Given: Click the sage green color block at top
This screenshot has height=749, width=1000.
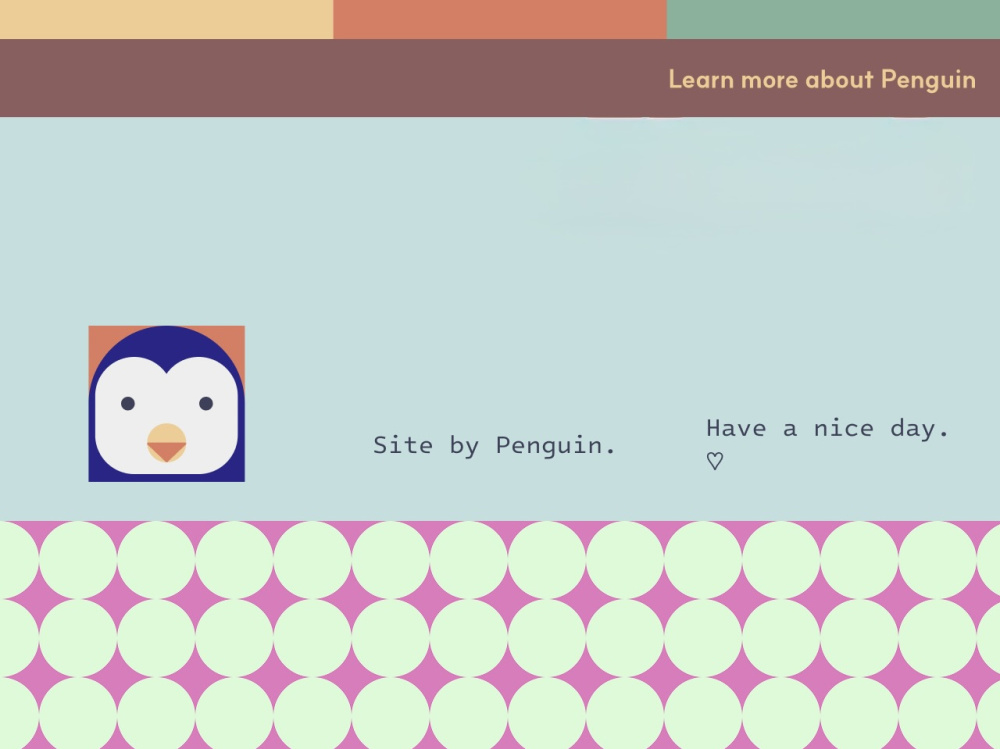Looking at the screenshot, I should 833,19.
